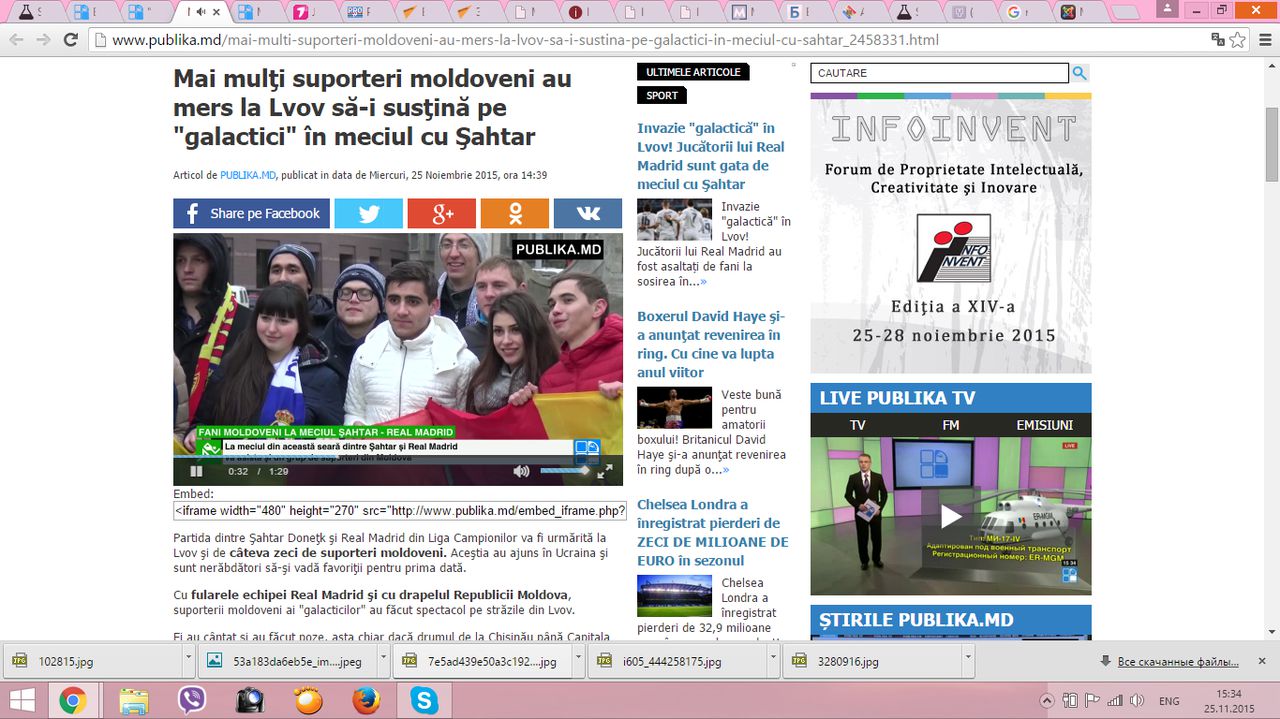Screen dimensions: 1280x719
Task: Go back to previous page
Action: (16, 40)
